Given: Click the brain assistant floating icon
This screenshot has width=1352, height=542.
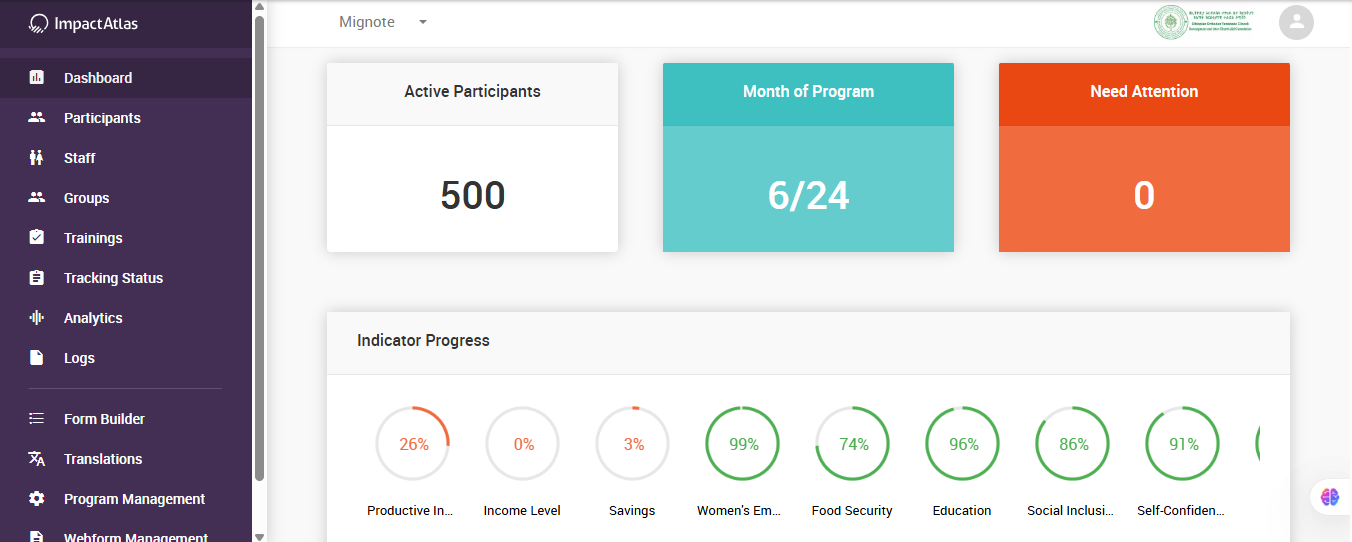Looking at the screenshot, I should point(1329,497).
